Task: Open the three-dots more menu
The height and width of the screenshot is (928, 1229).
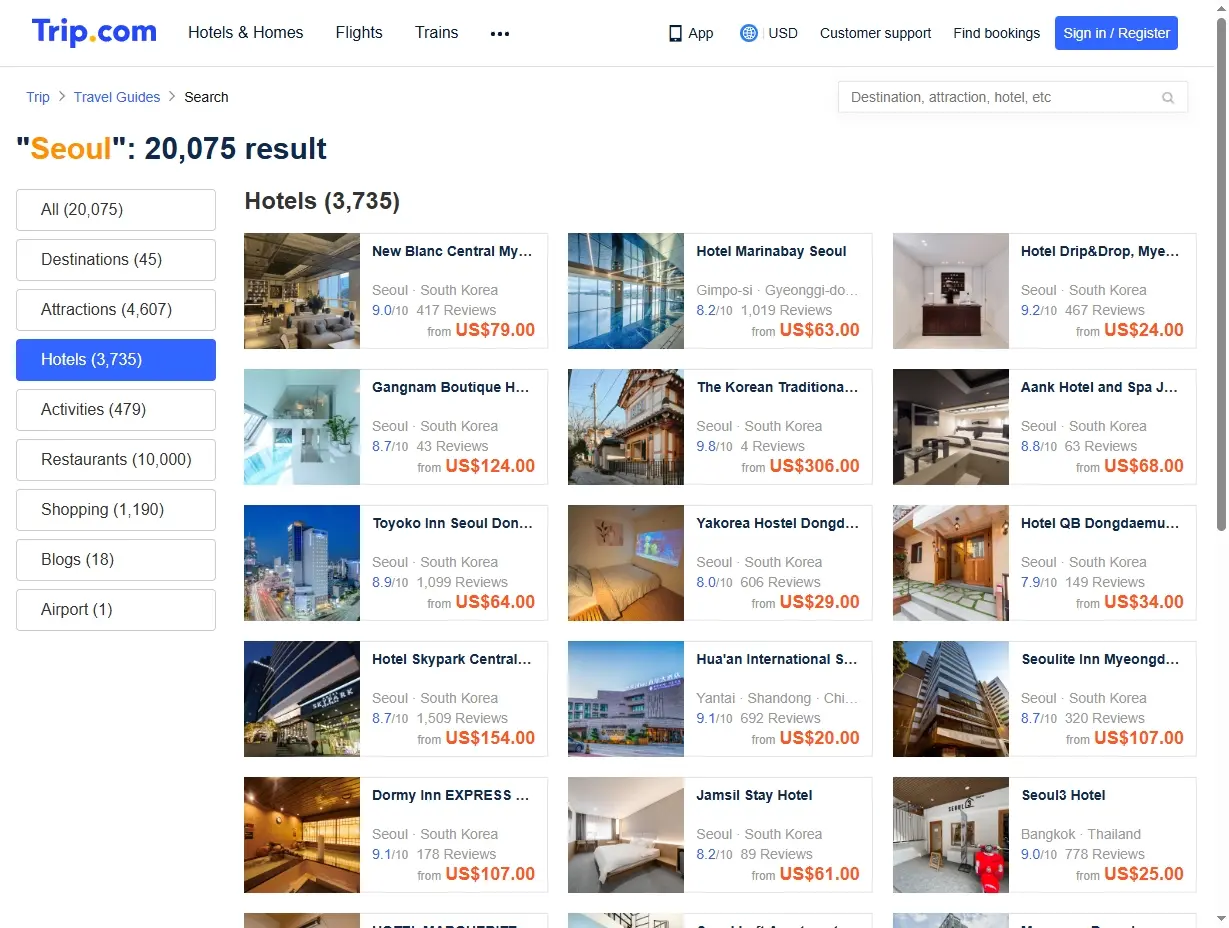Action: (500, 33)
